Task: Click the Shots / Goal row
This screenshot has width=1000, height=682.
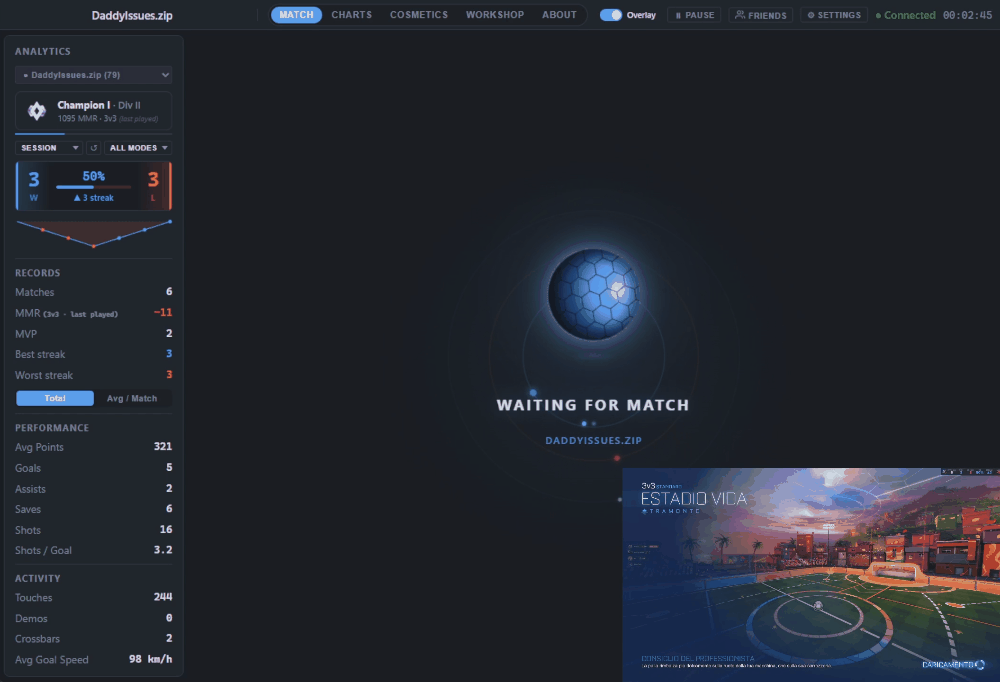Action: coord(94,550)
